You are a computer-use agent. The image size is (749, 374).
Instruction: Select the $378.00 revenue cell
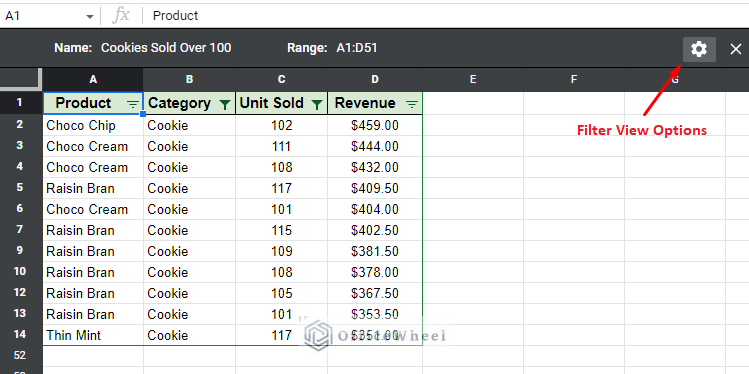[375, 272]
